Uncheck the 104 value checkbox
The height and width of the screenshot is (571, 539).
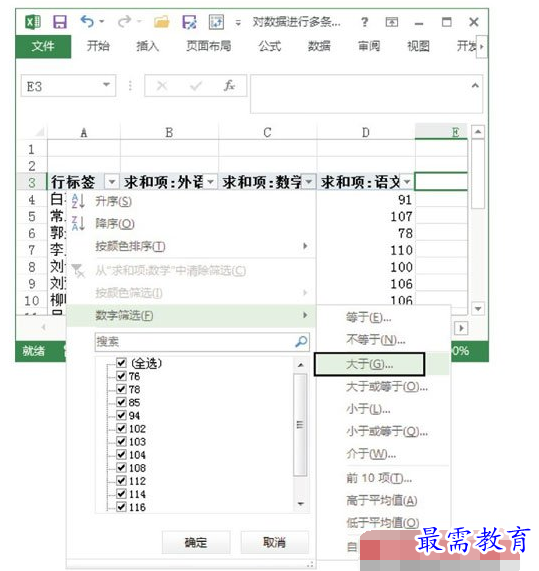(121, 454)
